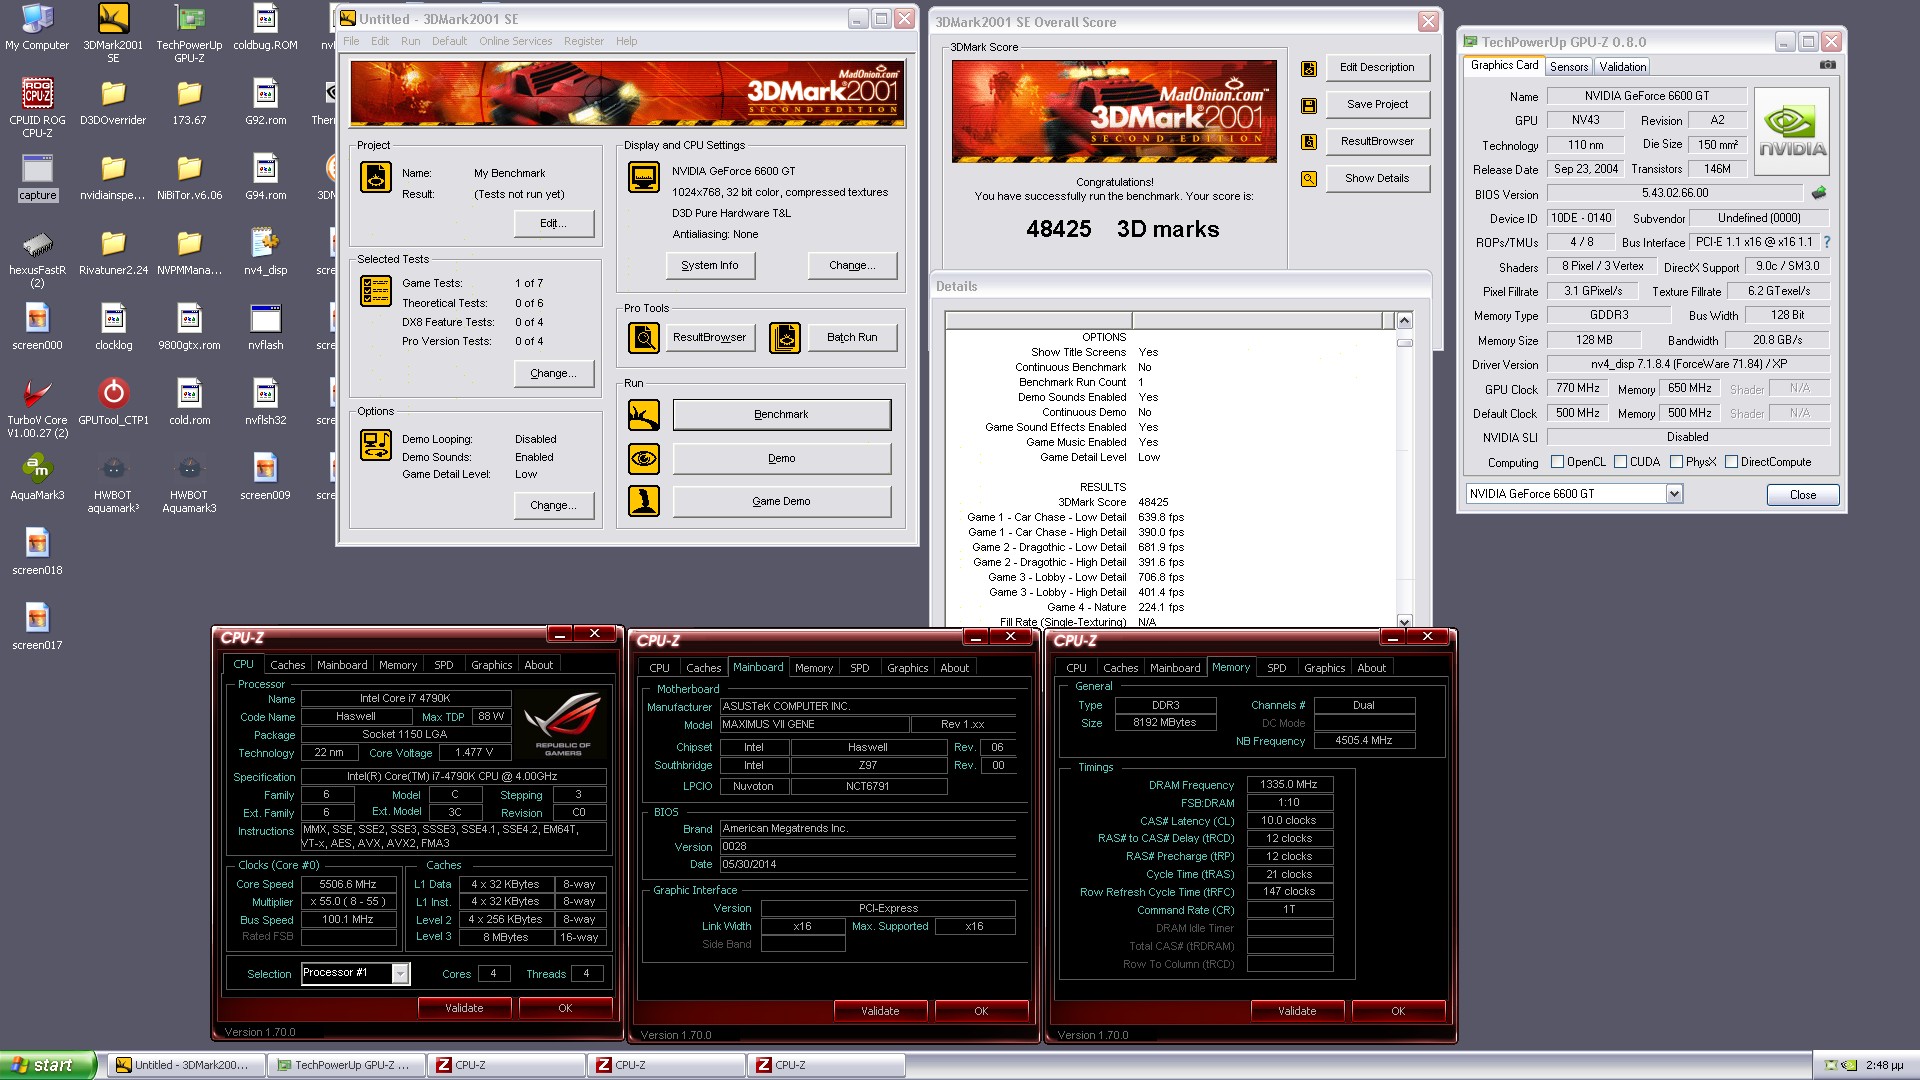The image size is (1920, 1080).
Task: Click the GPU-Z BIOS save icon
Action: pos(1819,193)
